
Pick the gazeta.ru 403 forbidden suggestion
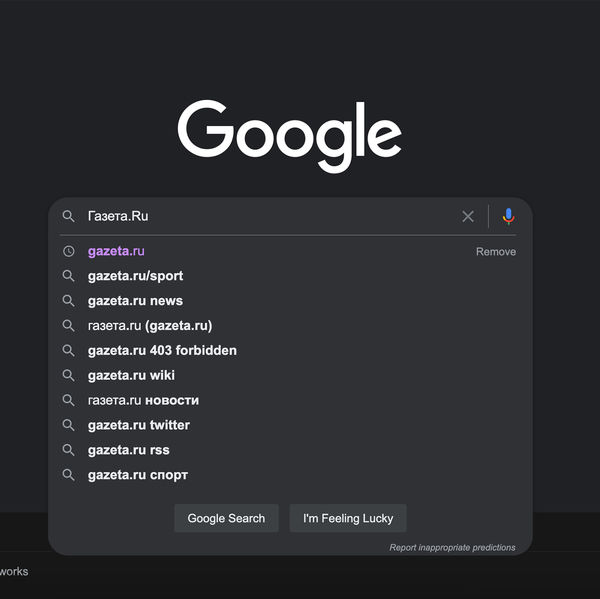click(x=162, y=351)
